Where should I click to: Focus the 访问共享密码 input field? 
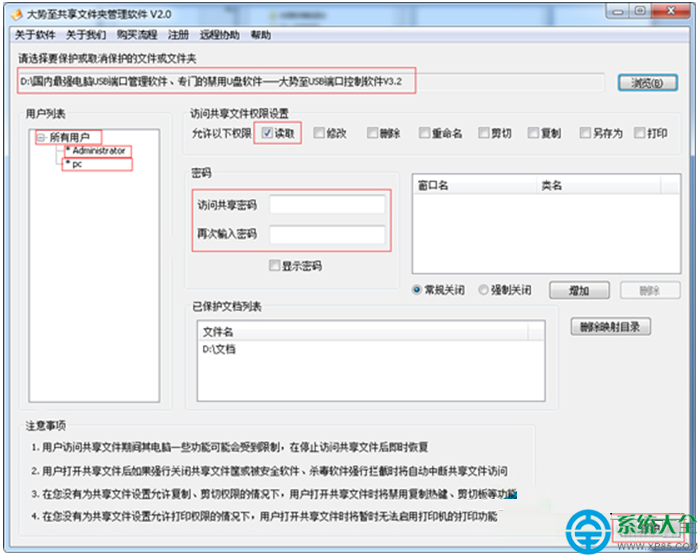coord(327,205)
